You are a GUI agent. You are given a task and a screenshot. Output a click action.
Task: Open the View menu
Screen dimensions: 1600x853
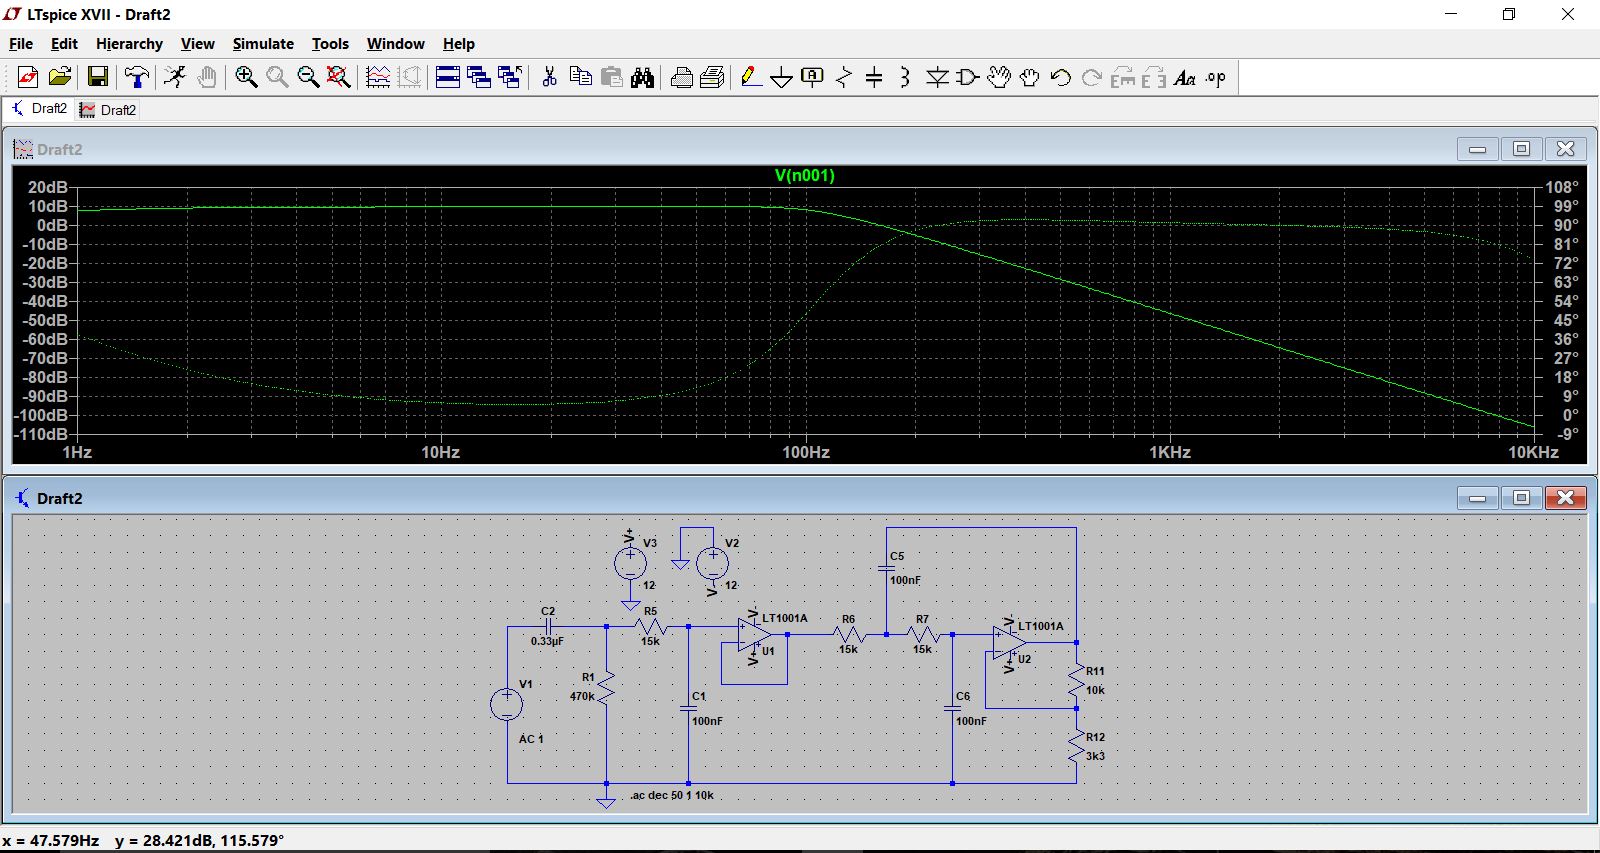[x=197, y=44]
